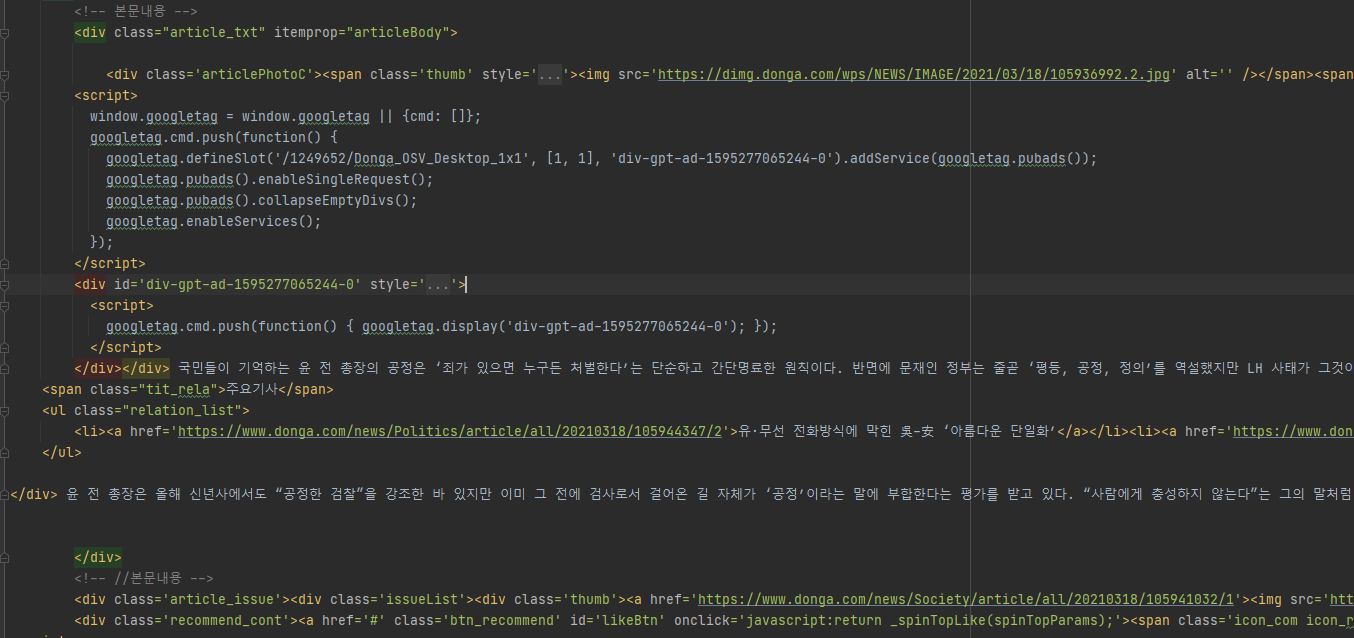Click paragraph text starting '윤 전 총장은 올해'

point(708,494)
